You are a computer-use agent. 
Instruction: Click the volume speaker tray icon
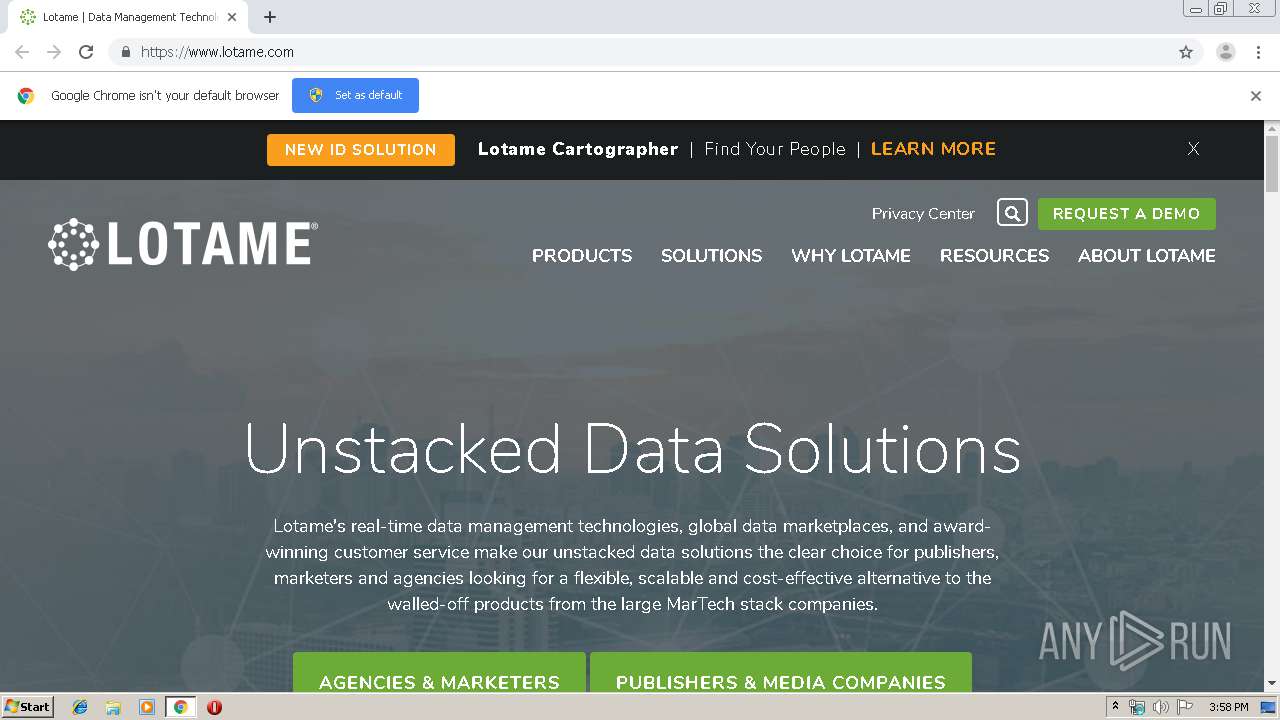tap(1160, 707)
